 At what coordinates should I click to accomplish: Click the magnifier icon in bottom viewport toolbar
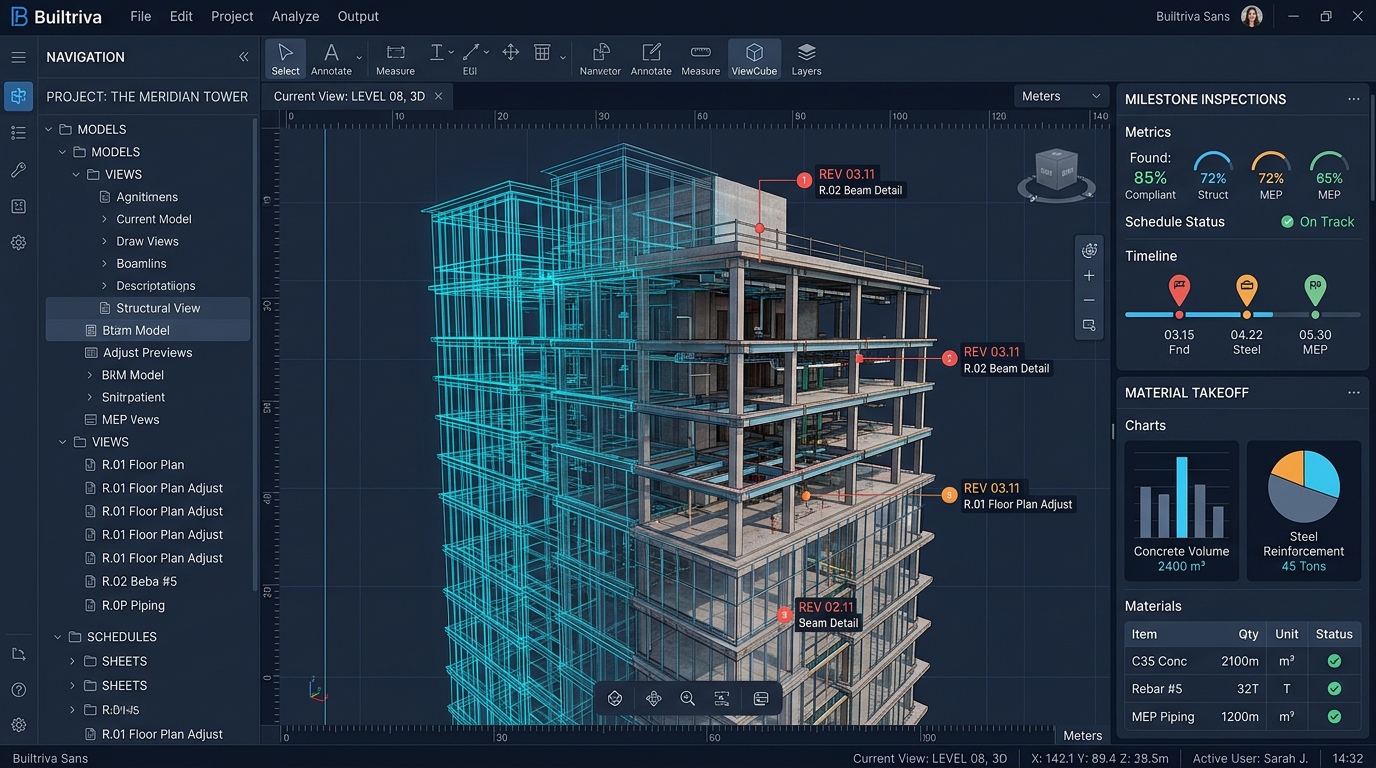pos(687,699)
